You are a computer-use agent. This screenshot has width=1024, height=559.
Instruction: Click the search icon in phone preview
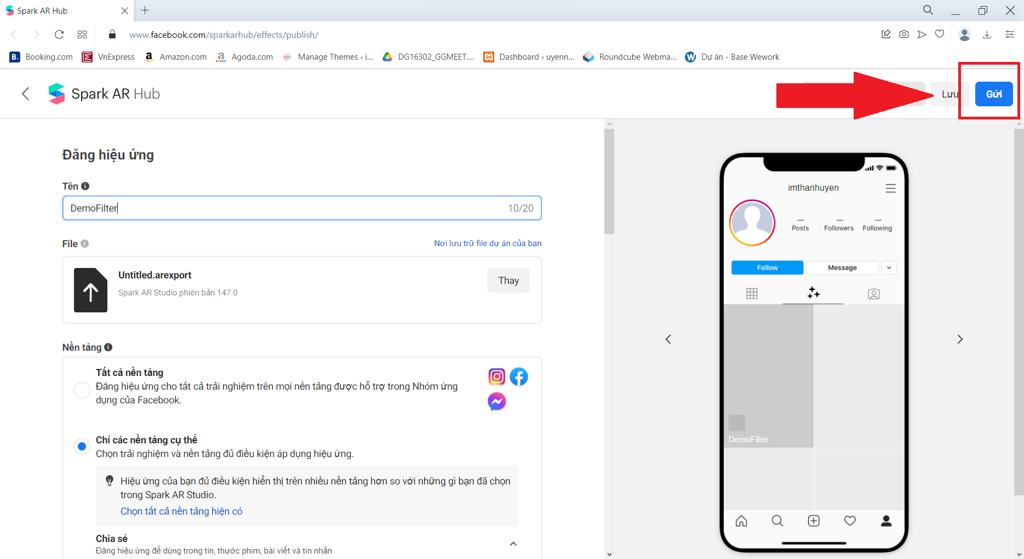777,521
